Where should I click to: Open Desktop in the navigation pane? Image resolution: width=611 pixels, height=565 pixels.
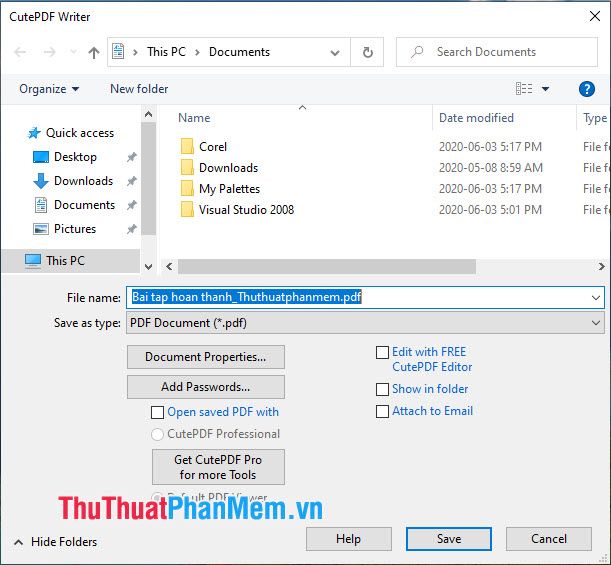pyautogui.click(x=75, y=157)
